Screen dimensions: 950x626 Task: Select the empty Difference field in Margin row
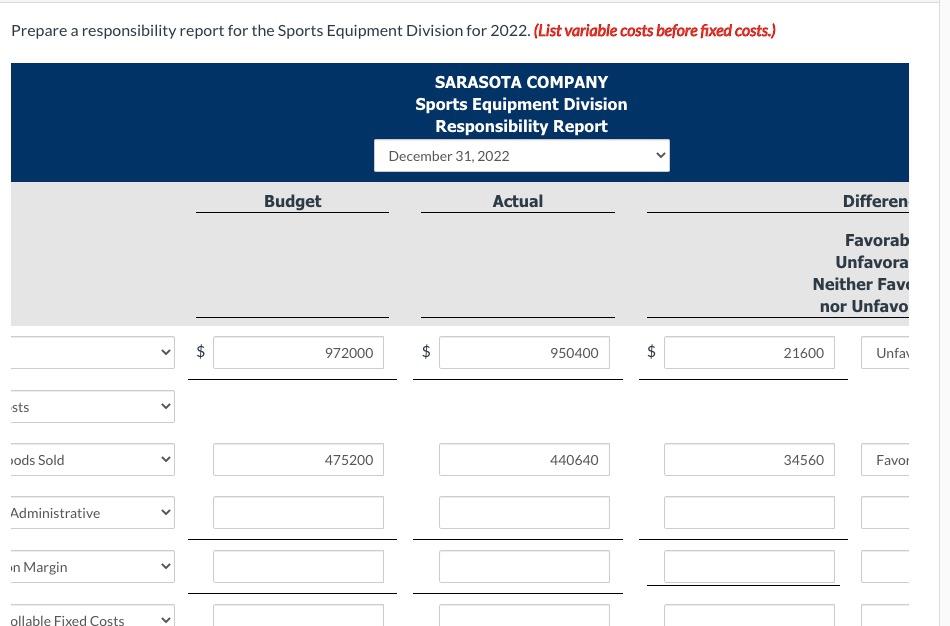pos(749,567)
